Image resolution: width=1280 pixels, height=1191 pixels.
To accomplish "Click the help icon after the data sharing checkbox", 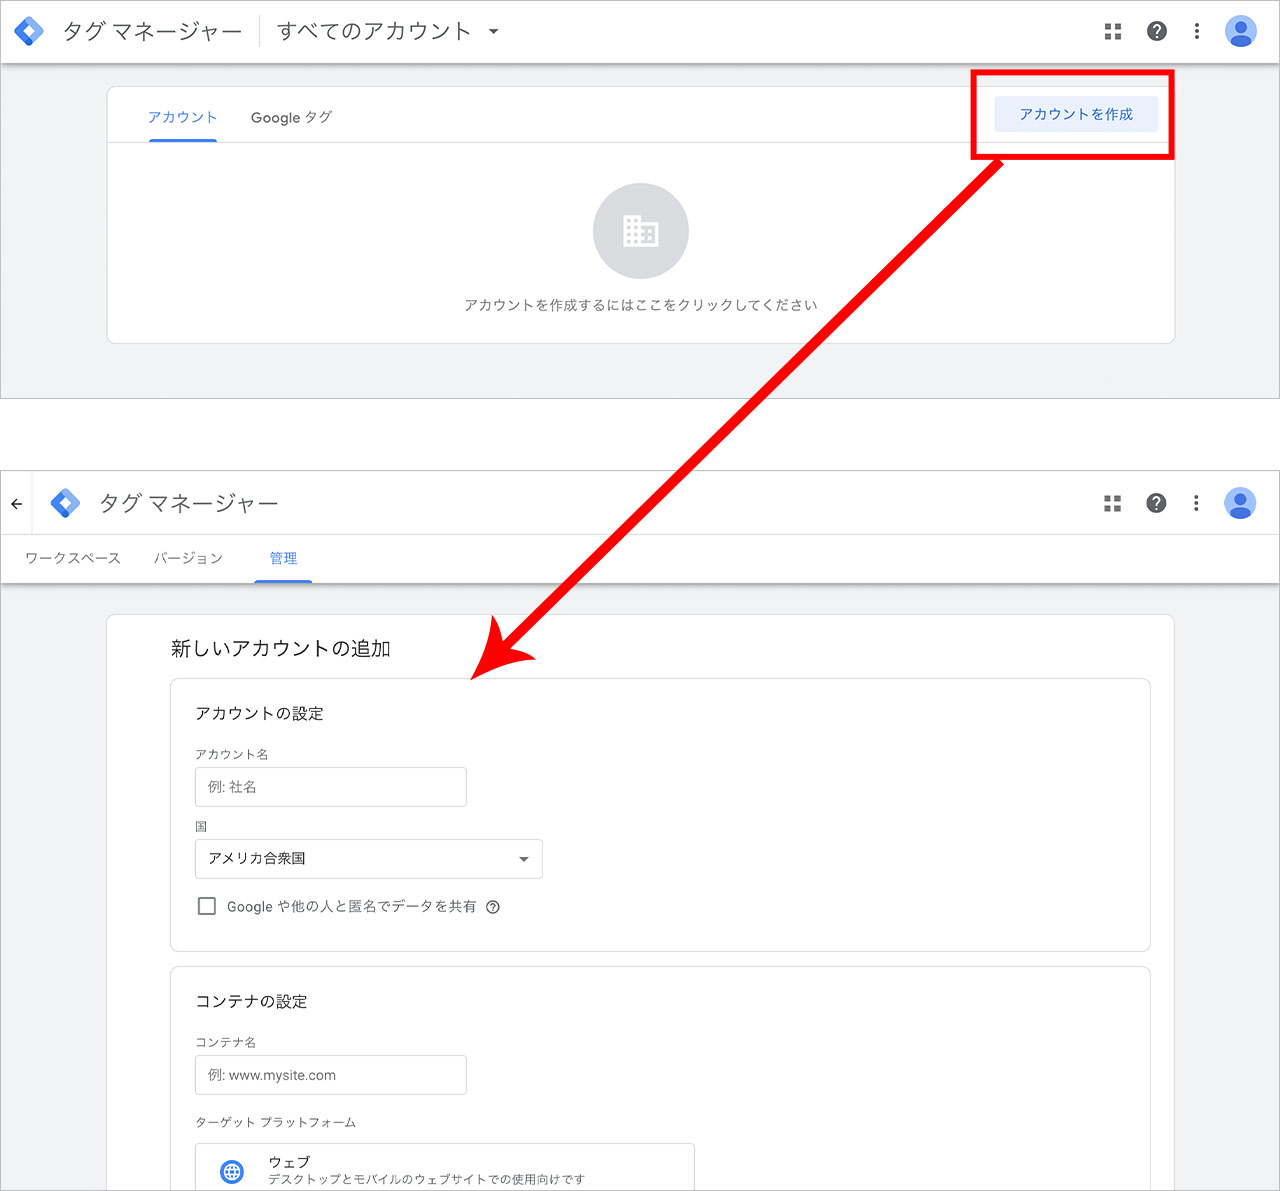I will click(x=492, y=907).
